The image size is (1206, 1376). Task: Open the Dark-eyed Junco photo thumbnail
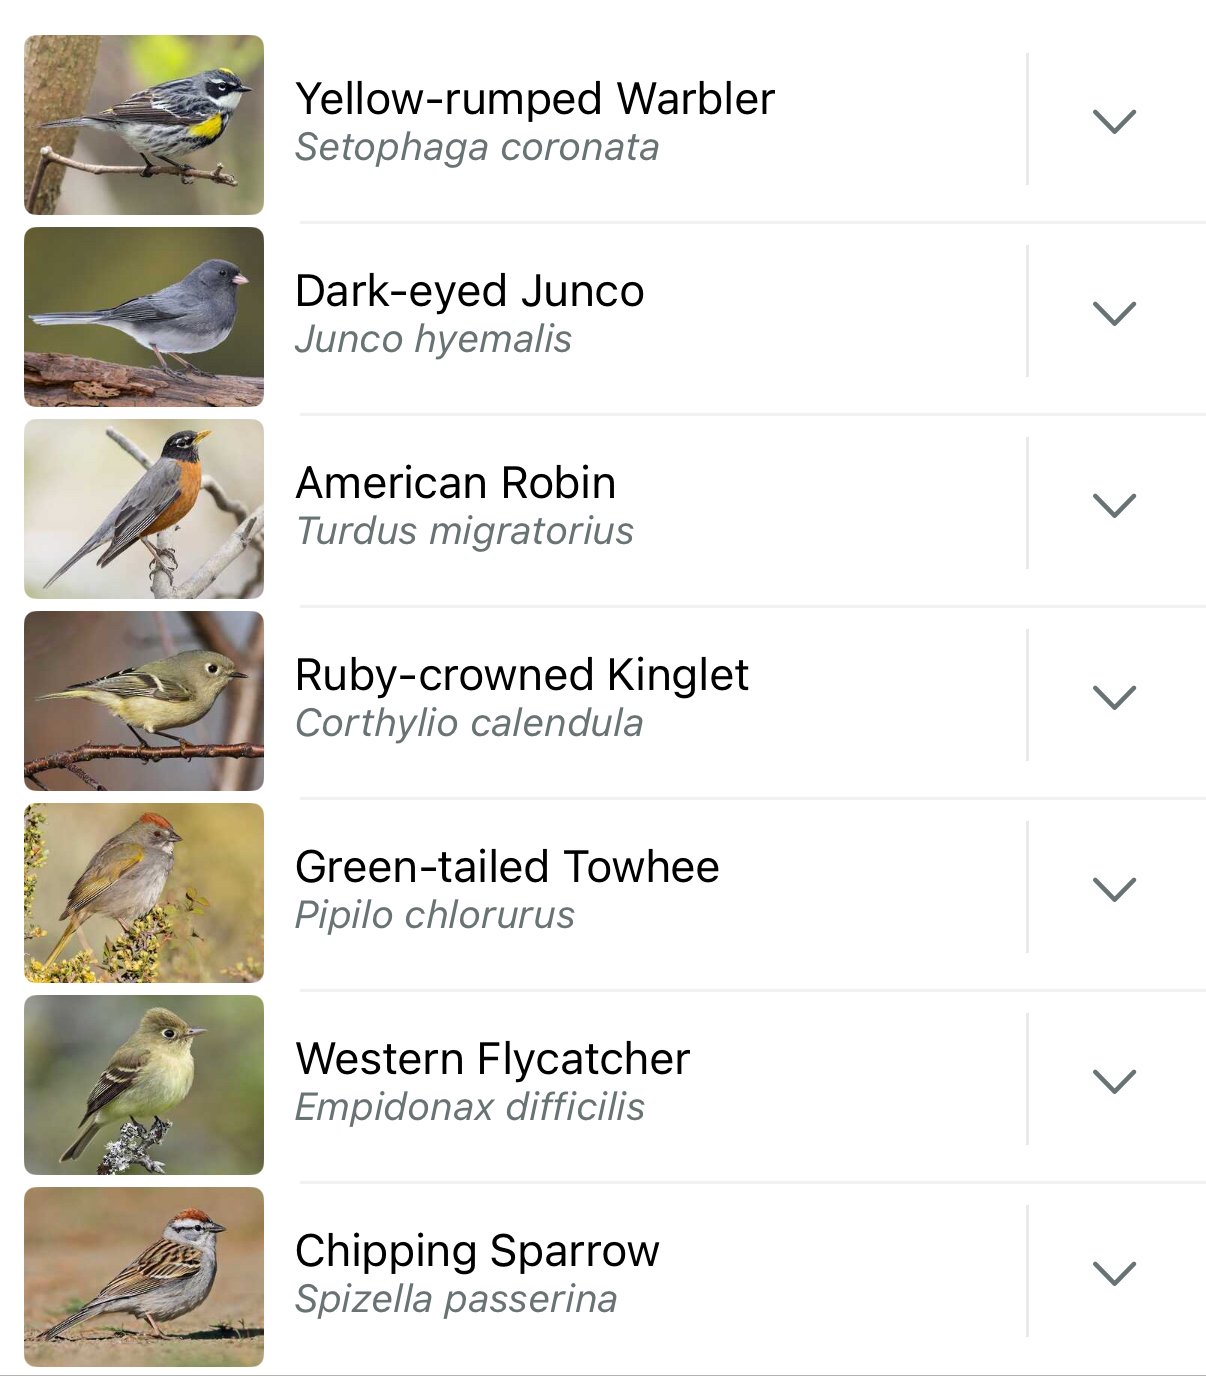(x=144, y=317)
